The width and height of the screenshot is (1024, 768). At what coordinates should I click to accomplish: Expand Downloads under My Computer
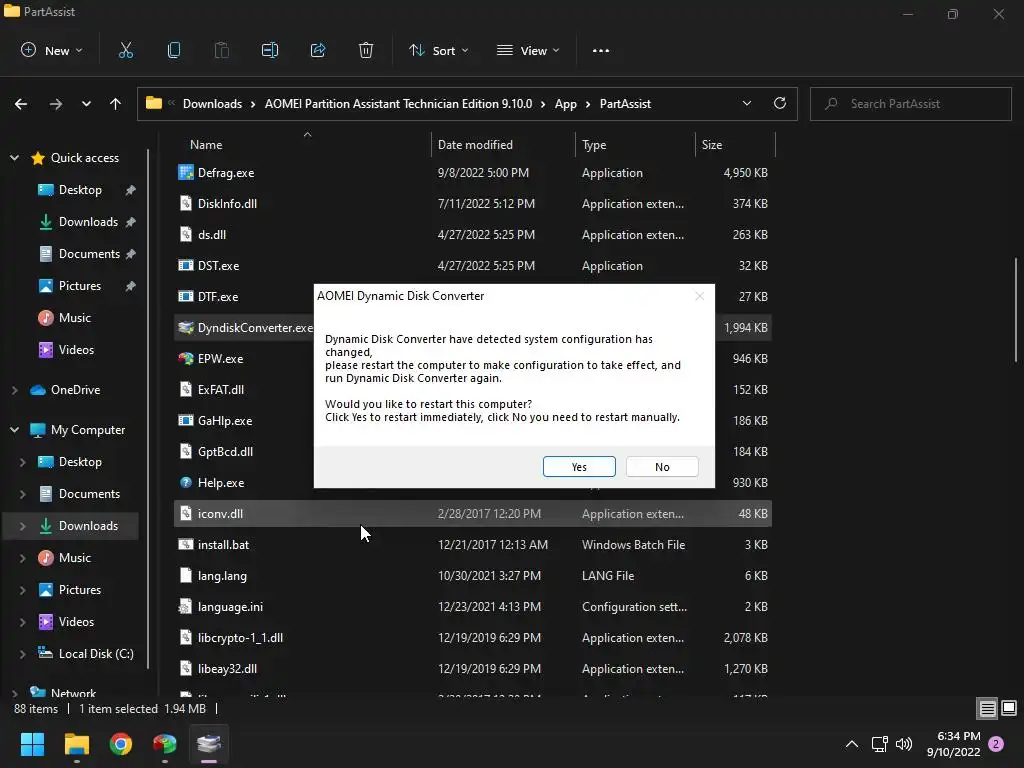[23, 526]
